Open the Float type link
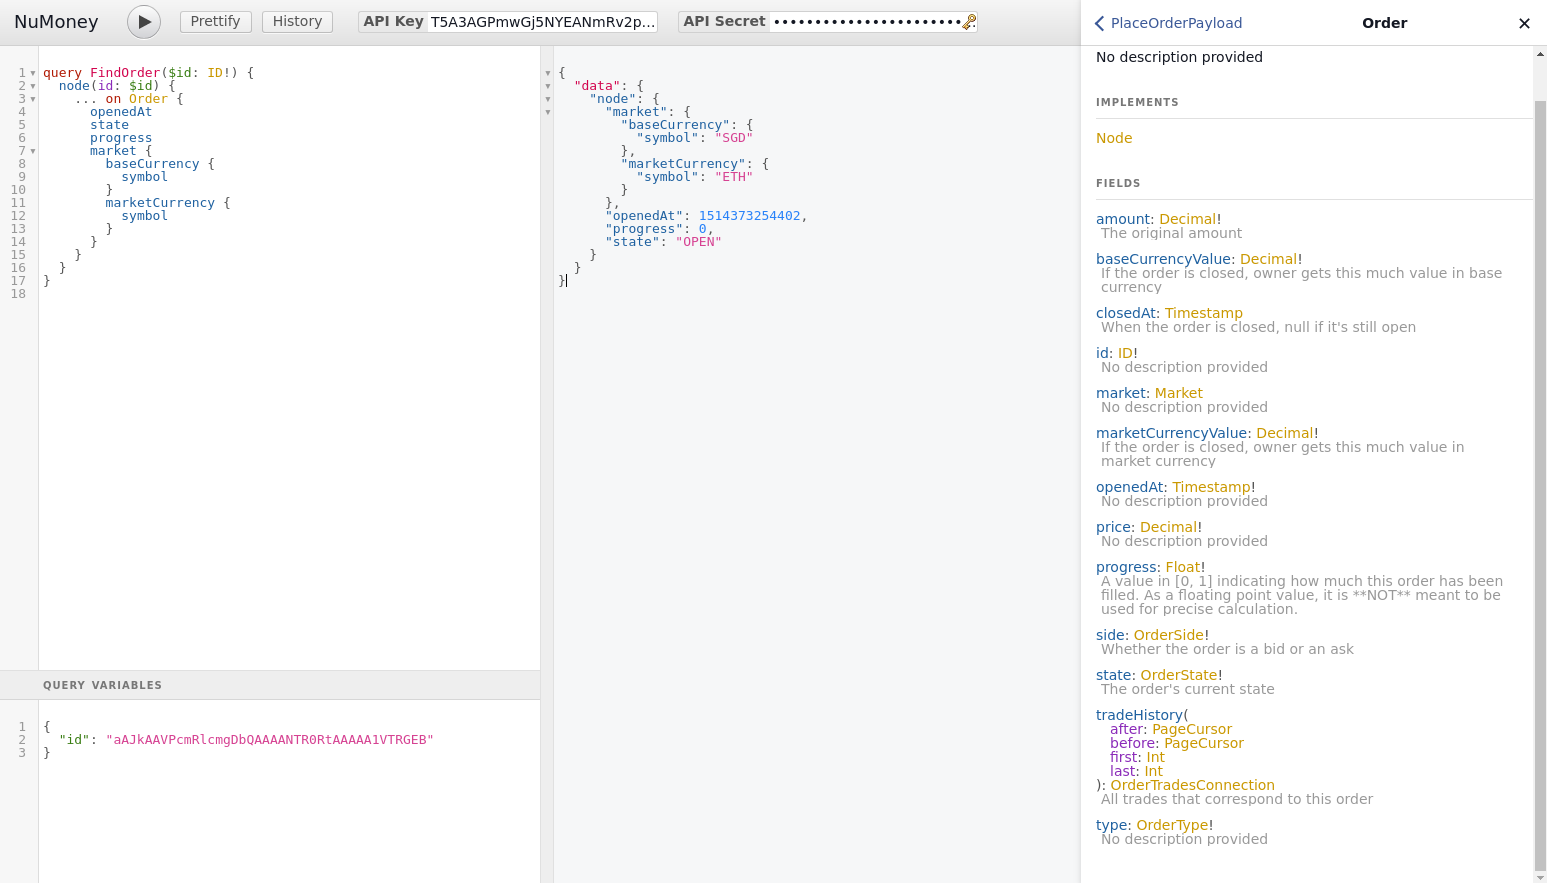Viewport: 1547px width, 883px height. tap(1182, 567)
